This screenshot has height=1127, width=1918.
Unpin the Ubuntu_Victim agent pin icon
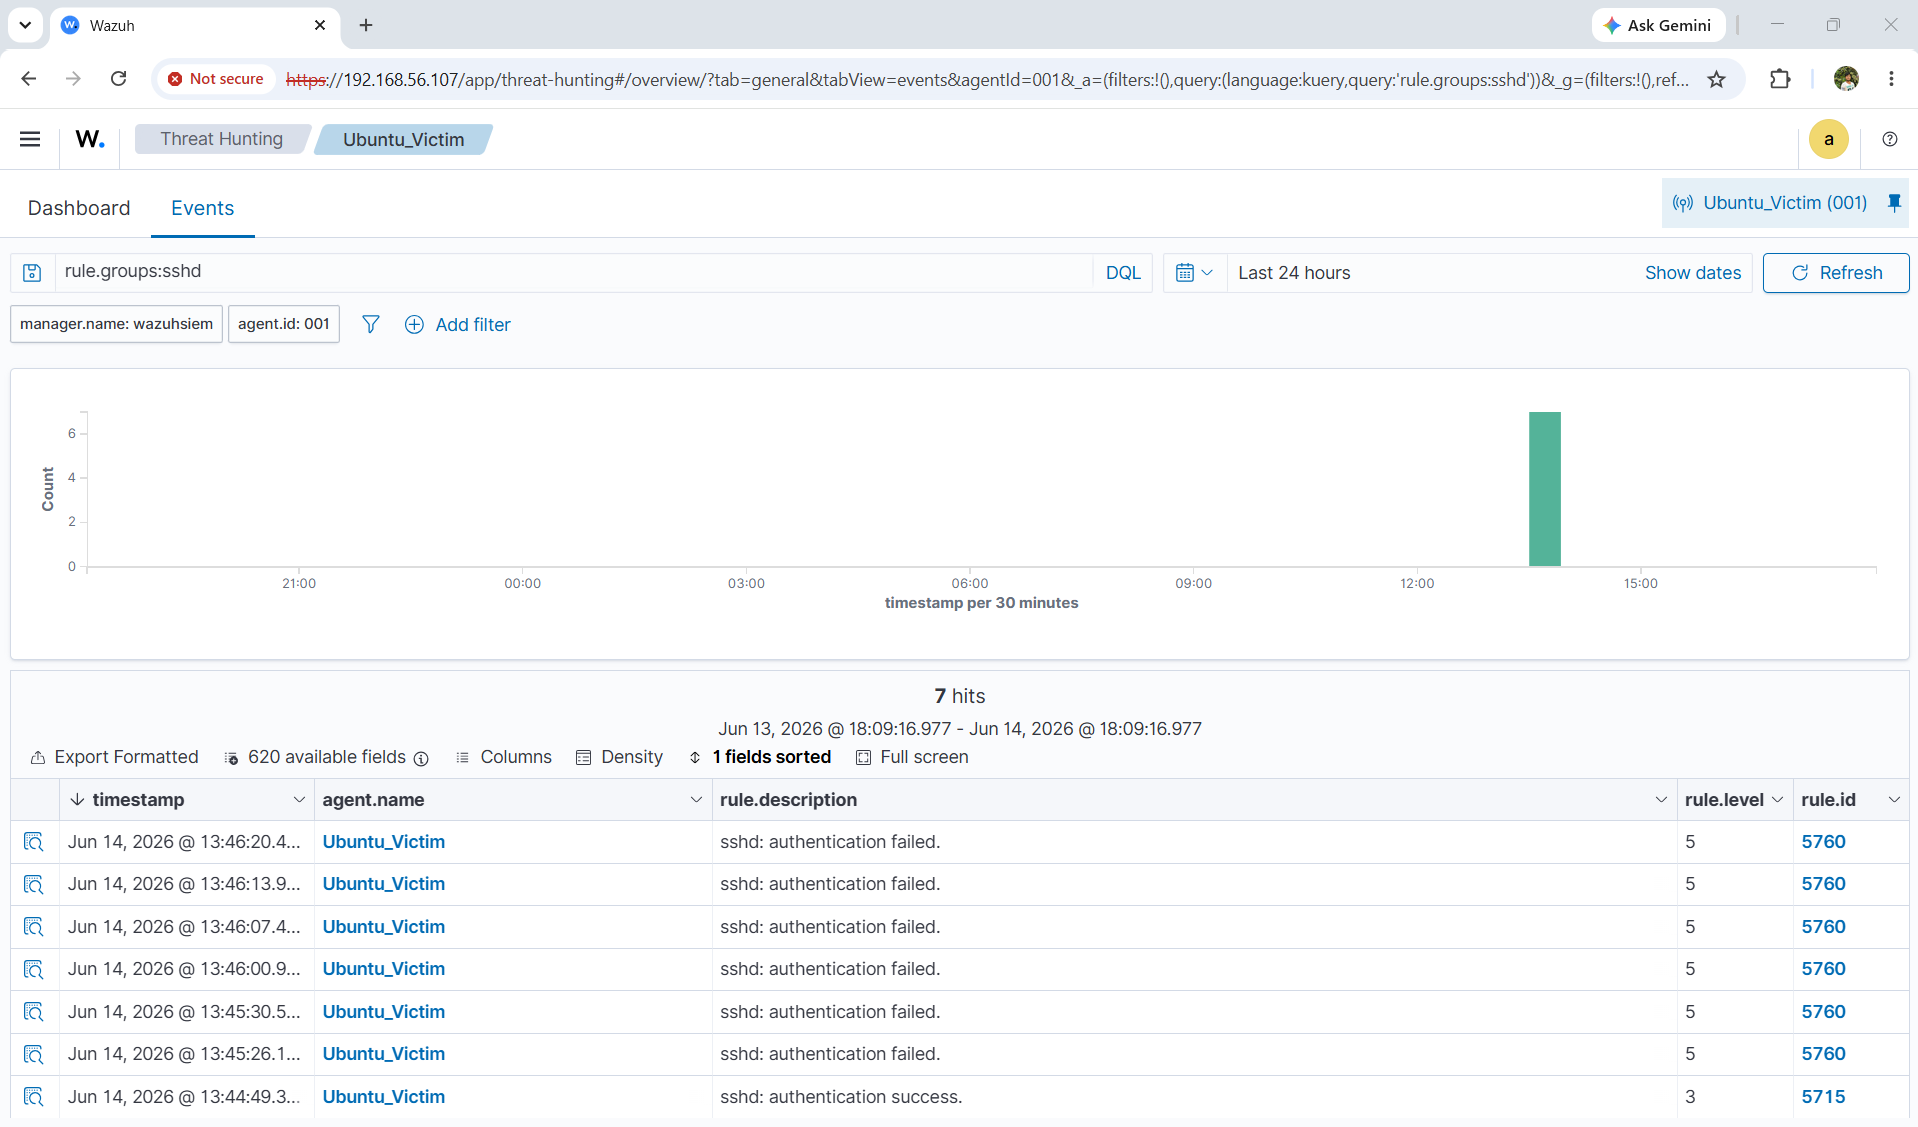pyautogui.click(x=1894, y=203)
